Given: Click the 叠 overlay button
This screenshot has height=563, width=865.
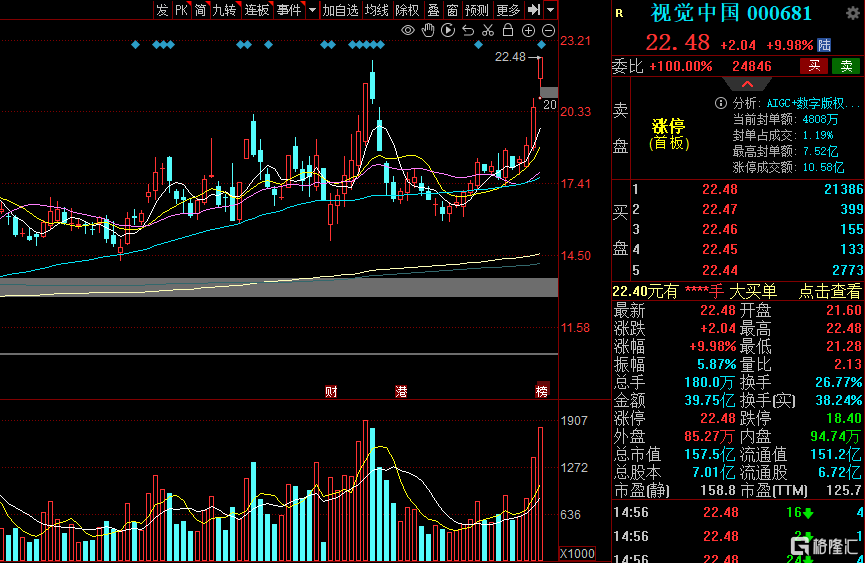Looking at the screenshot, I should tap(434, 10).
